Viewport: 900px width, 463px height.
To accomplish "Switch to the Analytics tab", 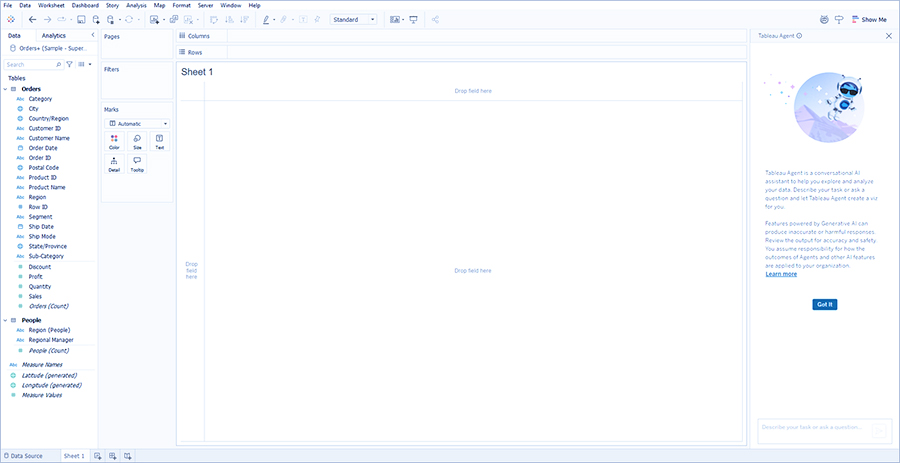I will (54, 36).
